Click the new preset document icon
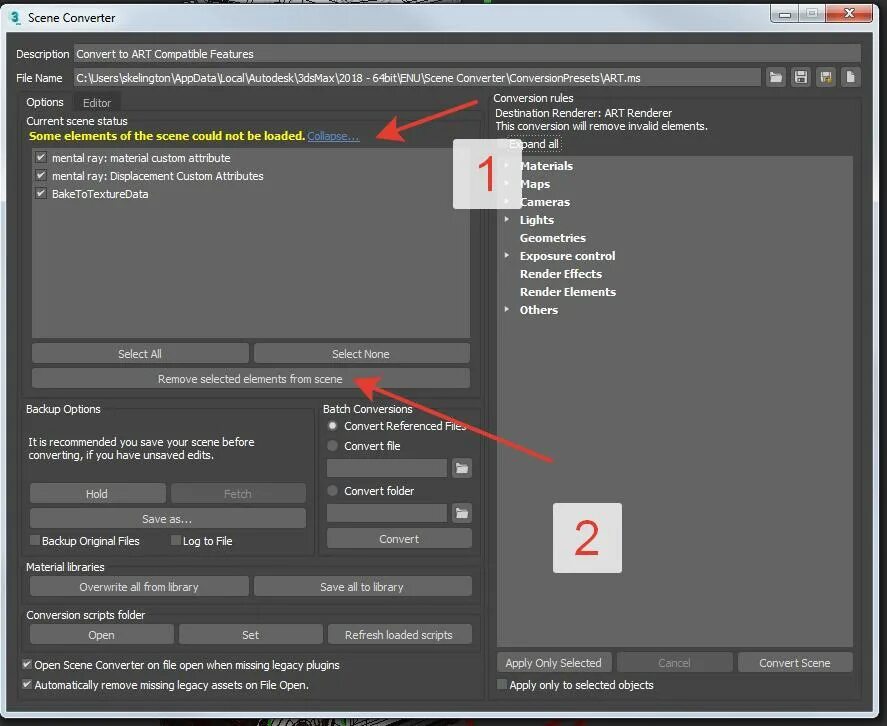 tap(850, 78)
